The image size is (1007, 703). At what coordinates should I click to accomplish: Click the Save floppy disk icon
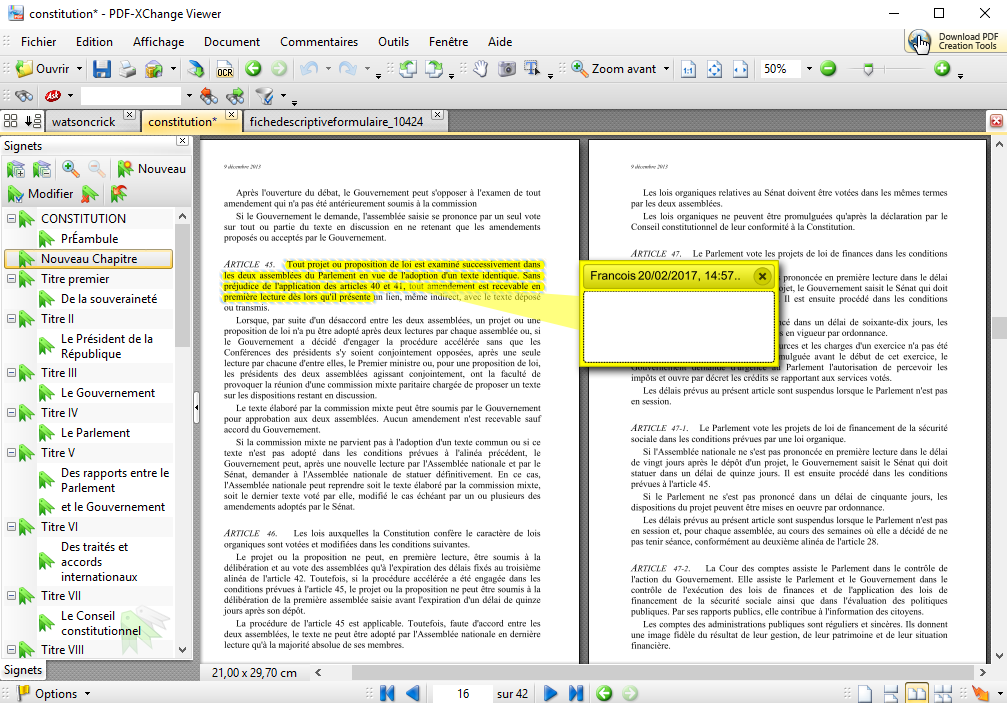click(102, 69)
